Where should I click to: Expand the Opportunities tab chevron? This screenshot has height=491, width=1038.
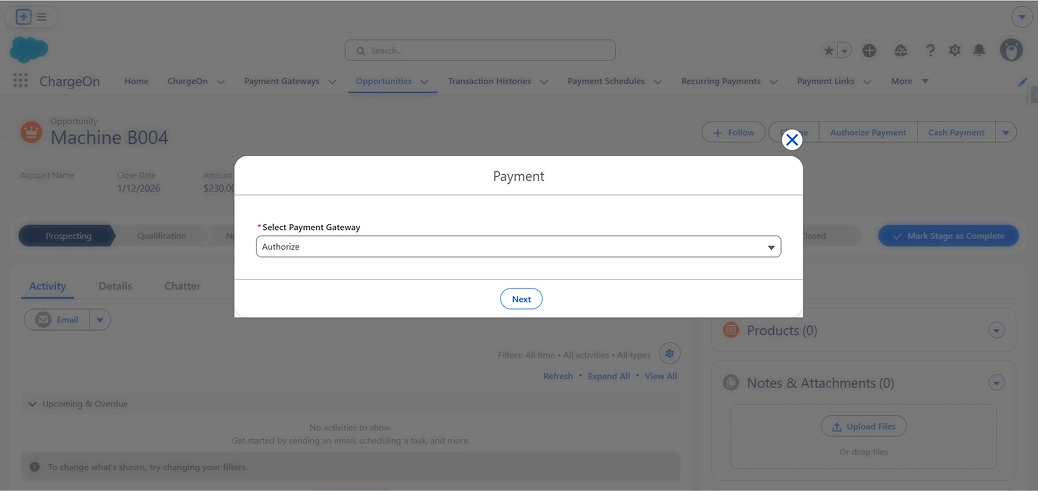tap(424, 82)
